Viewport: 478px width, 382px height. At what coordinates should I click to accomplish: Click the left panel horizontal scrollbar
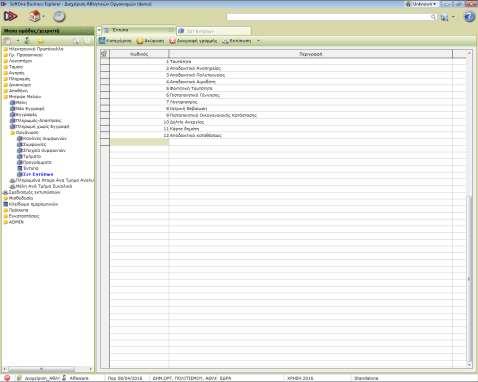[x=47, y=369]
